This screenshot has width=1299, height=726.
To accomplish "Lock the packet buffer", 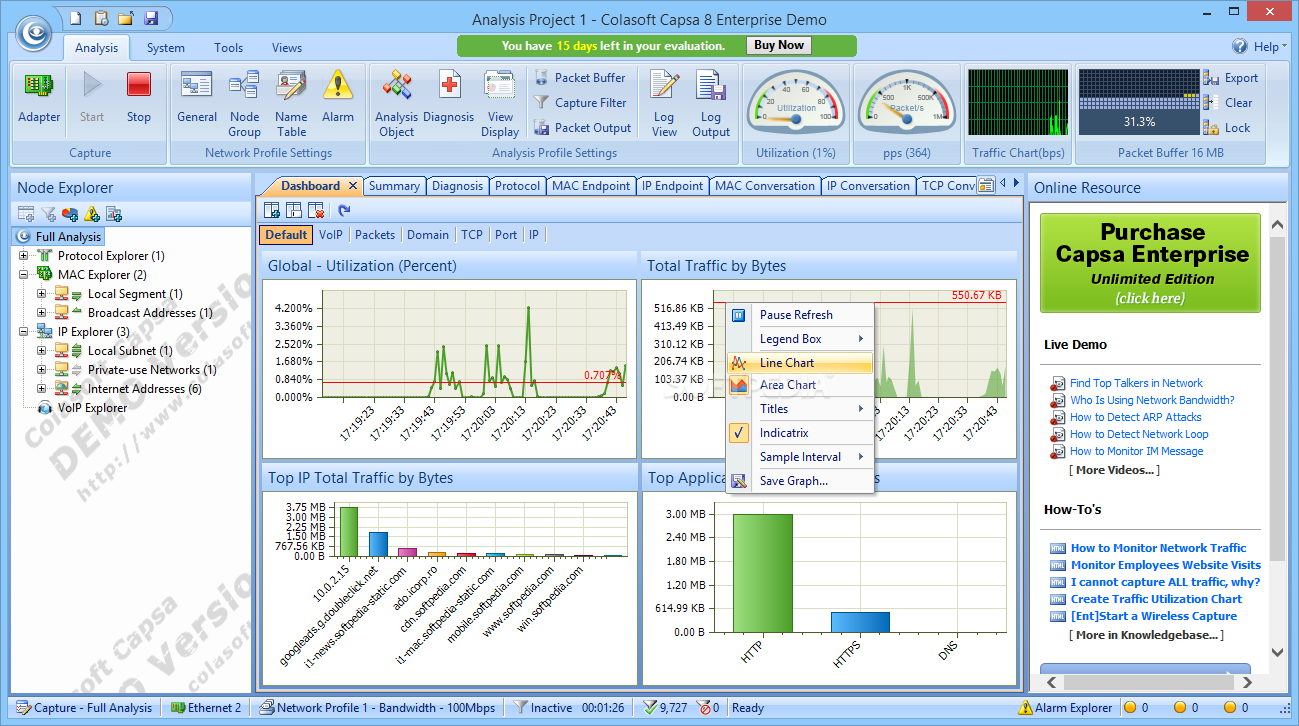I will click(1227, 128).
